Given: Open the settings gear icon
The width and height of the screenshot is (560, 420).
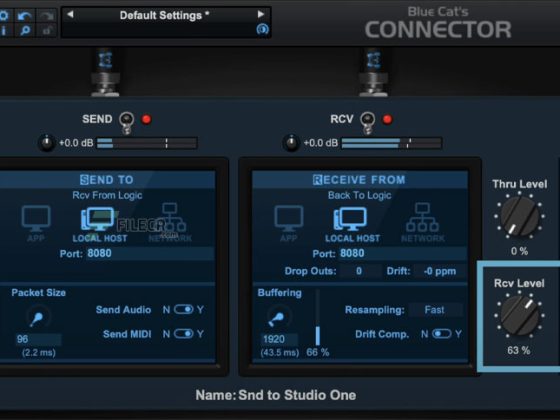Looking at the screenshot, I should tap(4, 16).
